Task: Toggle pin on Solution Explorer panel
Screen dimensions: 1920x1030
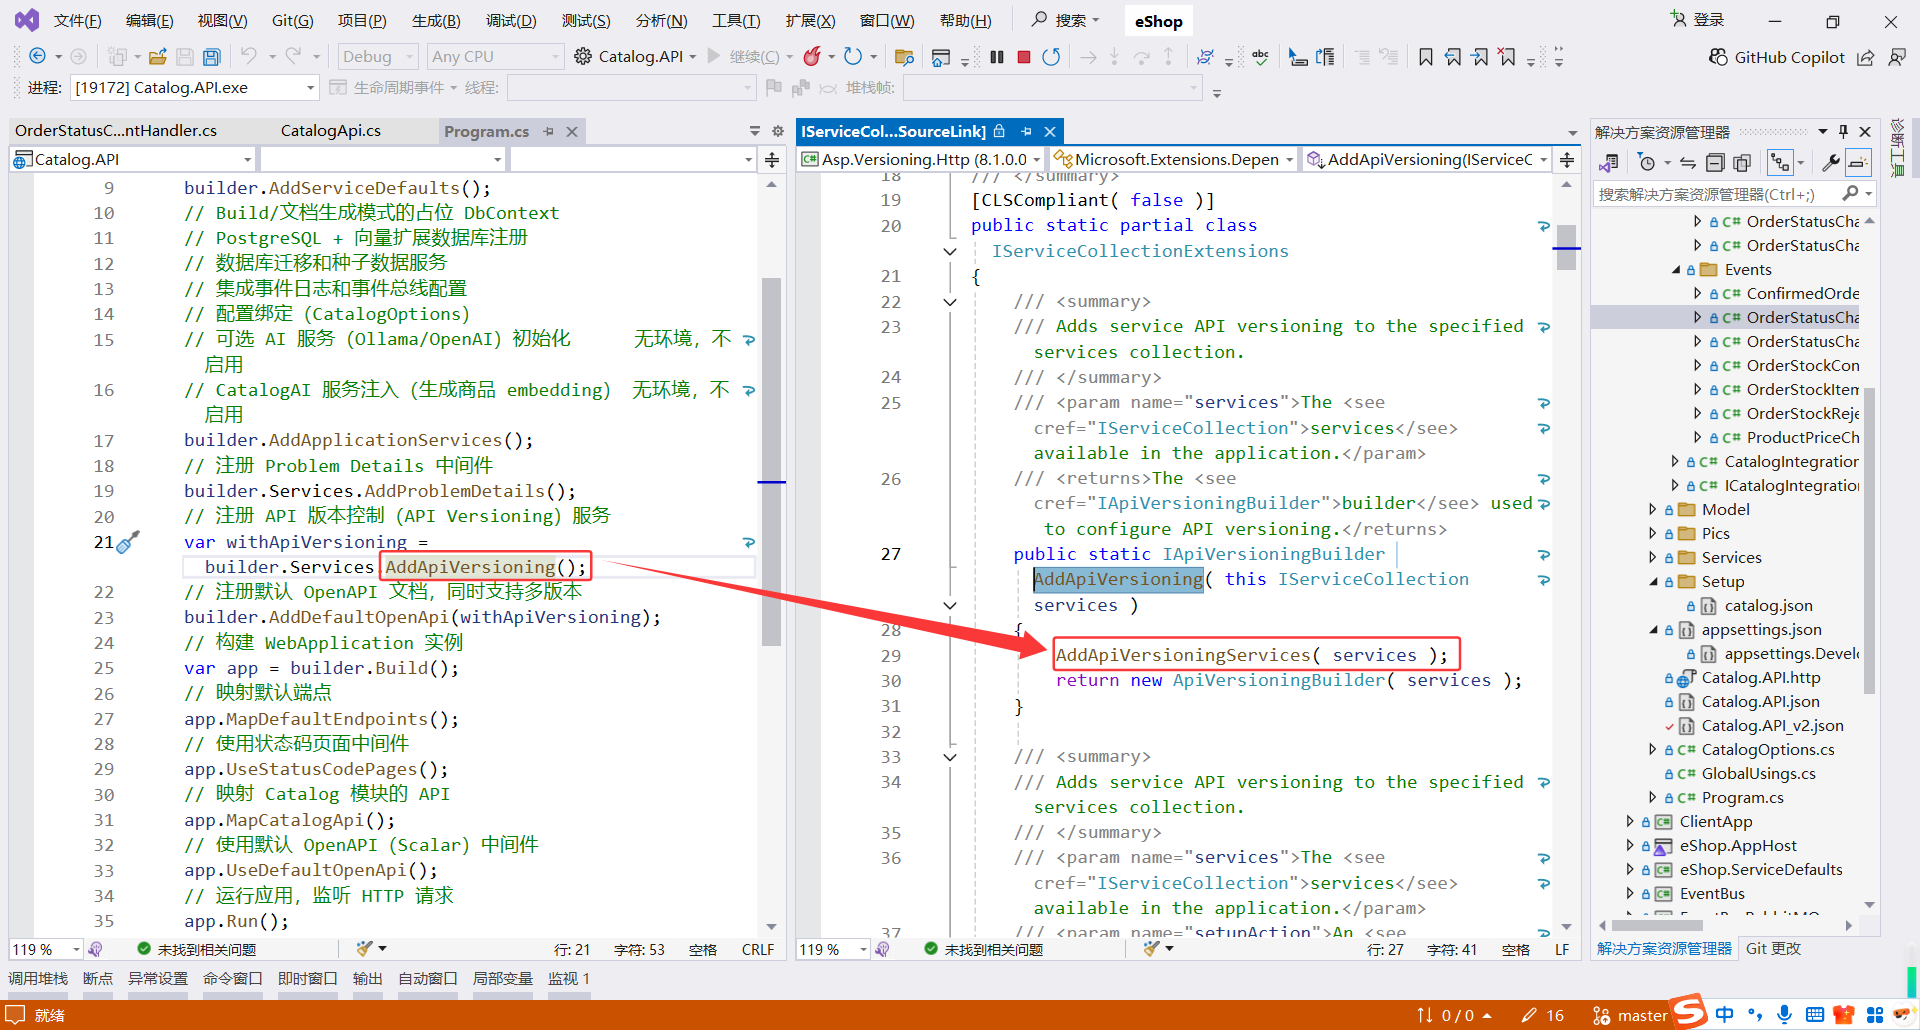Action: pos(1843,132)
